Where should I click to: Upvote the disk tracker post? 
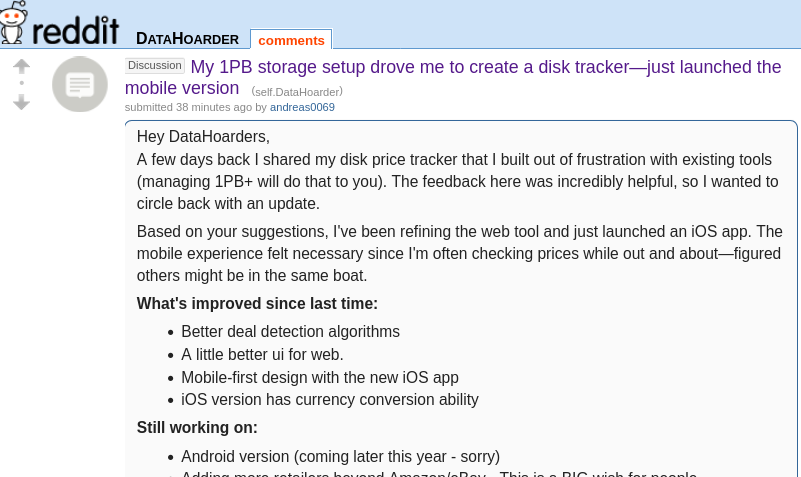[21, 66]
